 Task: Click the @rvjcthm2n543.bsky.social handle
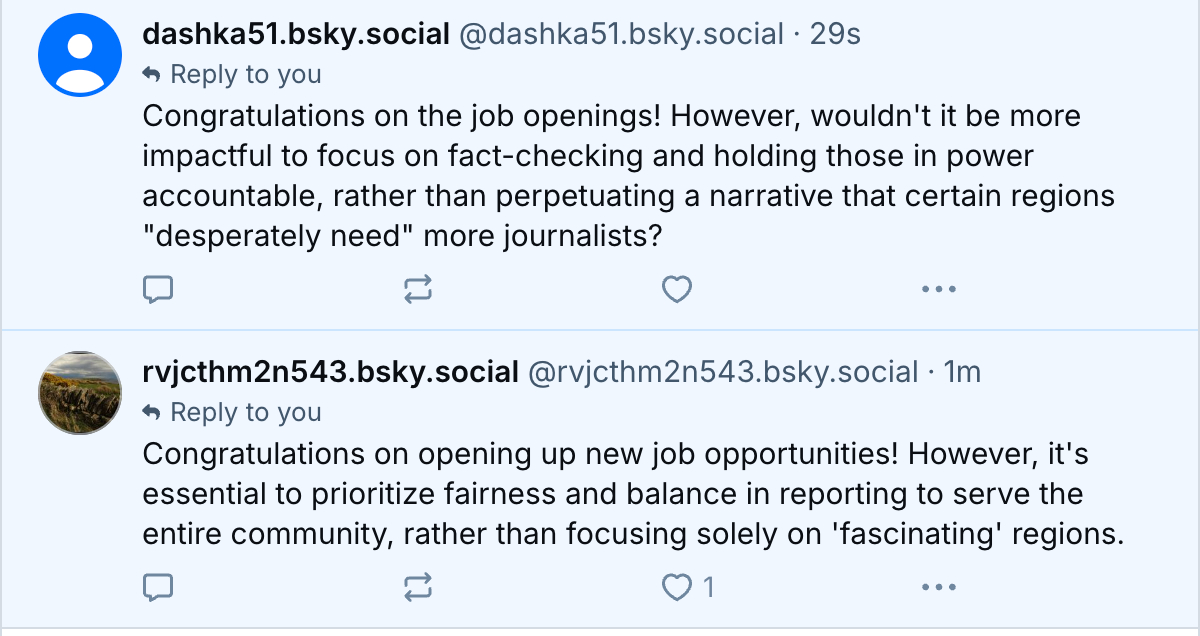tap(722, 373)
